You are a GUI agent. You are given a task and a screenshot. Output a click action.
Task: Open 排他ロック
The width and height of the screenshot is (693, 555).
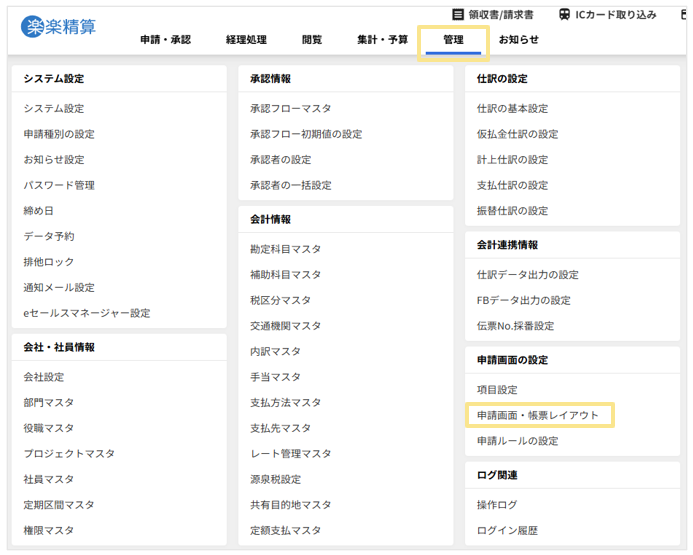(49, 262)
